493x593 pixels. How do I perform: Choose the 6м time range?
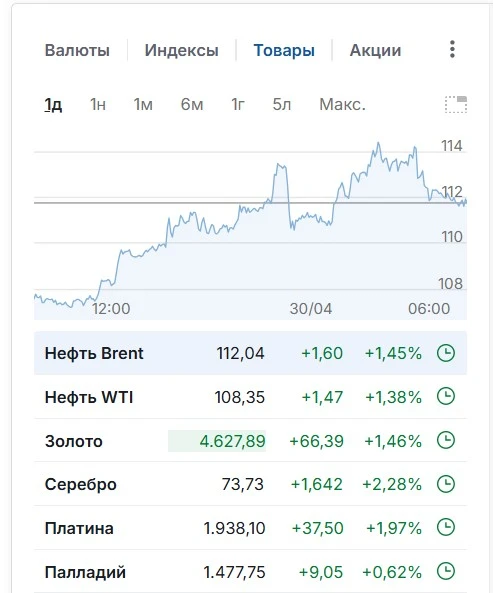[x=192, y=104]
